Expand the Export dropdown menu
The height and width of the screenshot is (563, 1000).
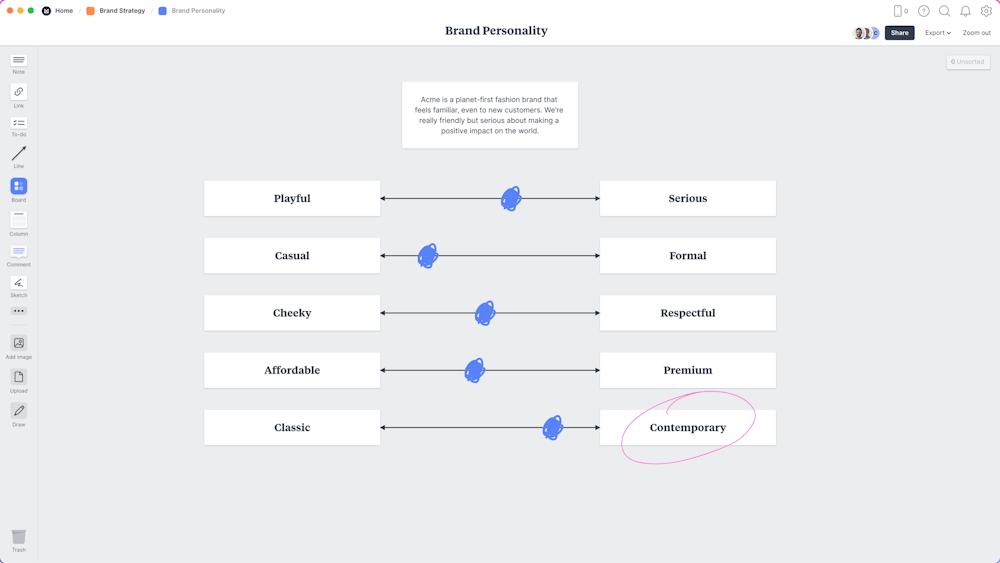pos(937,33)
